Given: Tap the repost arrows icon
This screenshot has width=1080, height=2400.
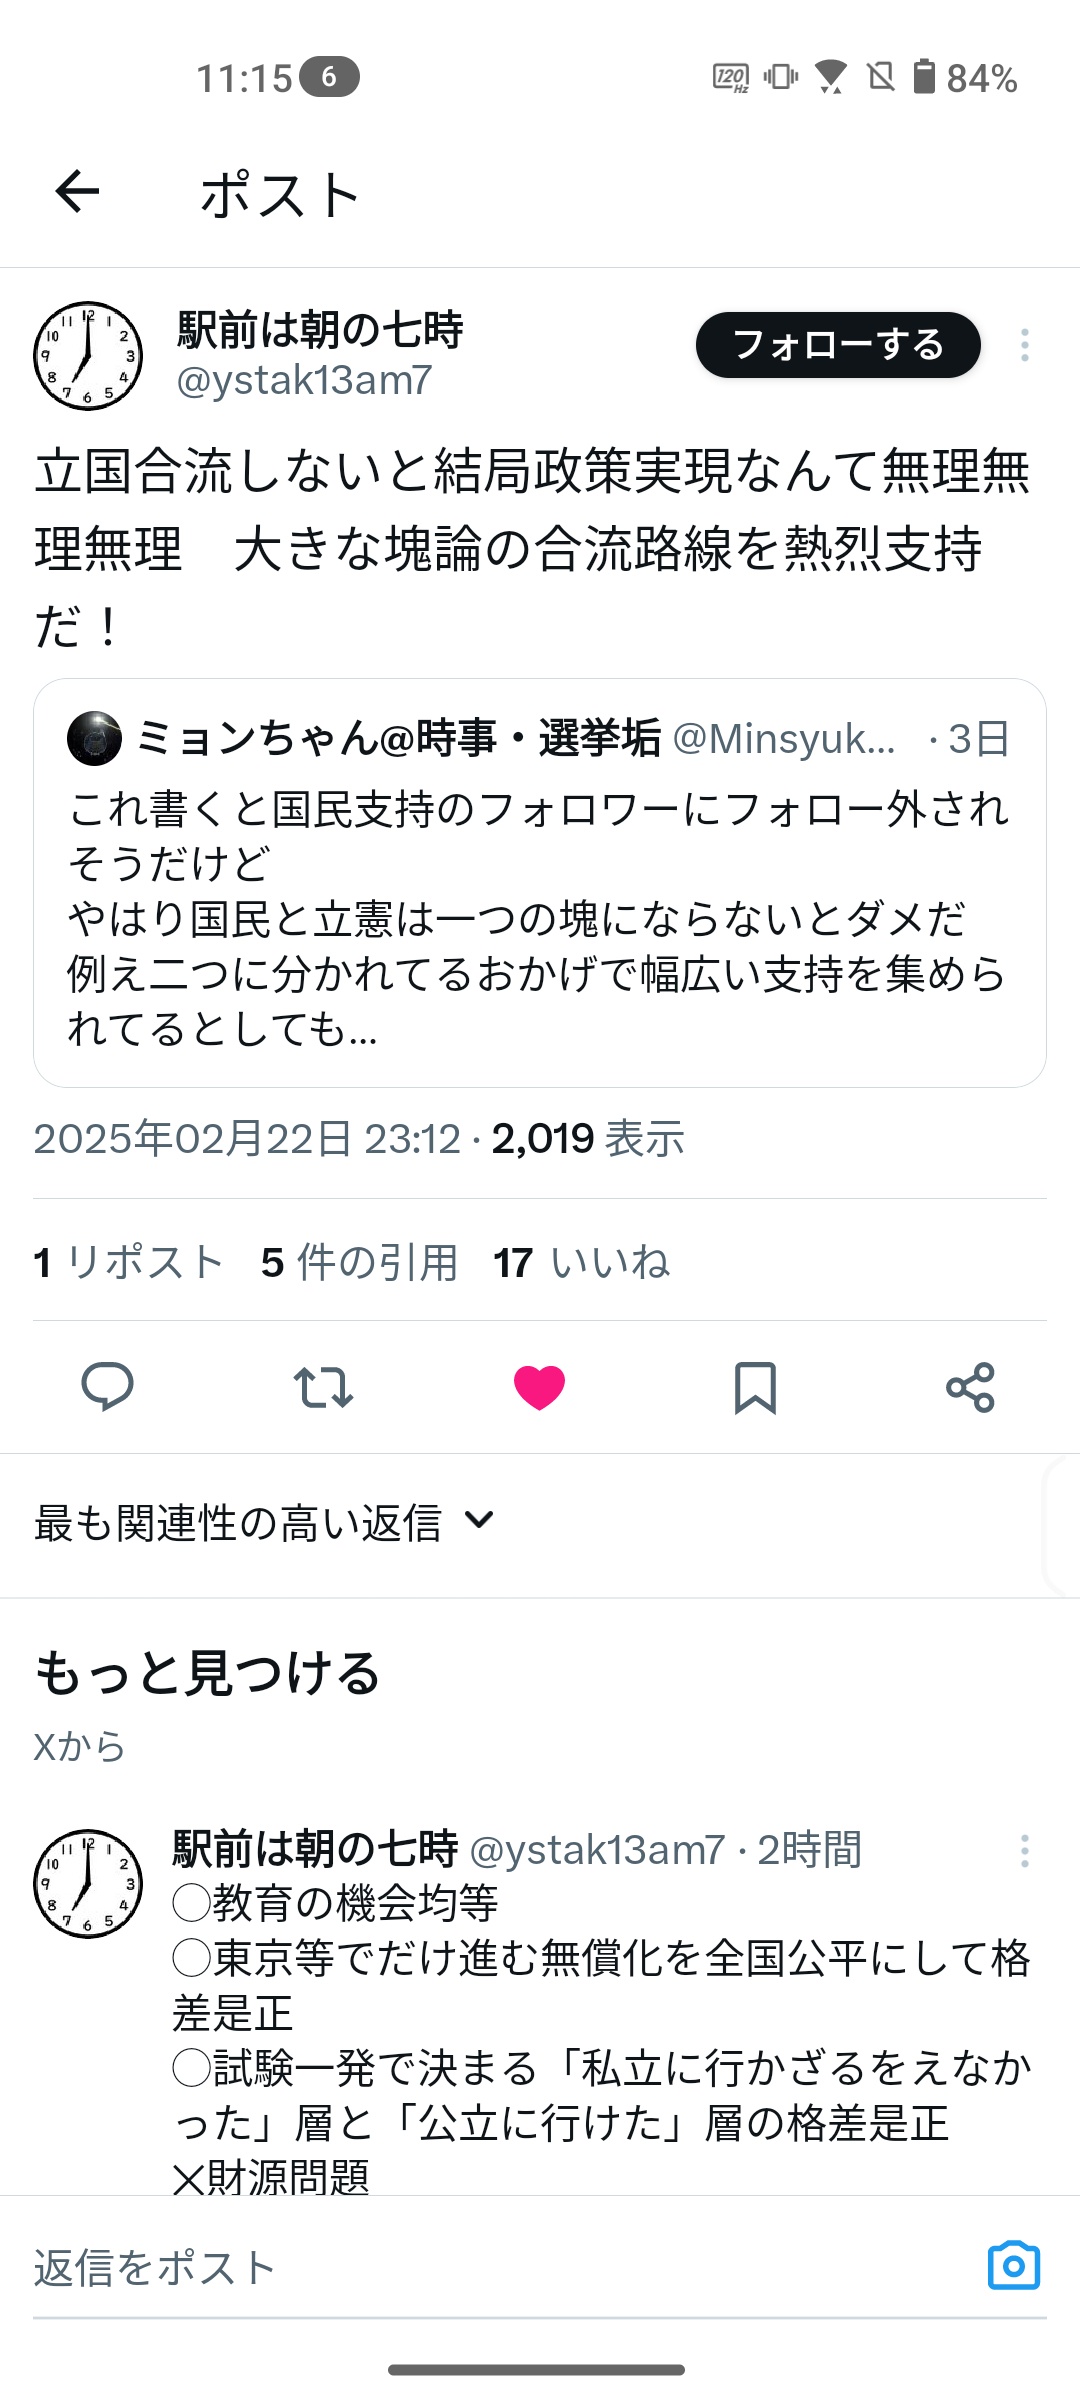Looking at the screenshot, I should pos(323,1387).
